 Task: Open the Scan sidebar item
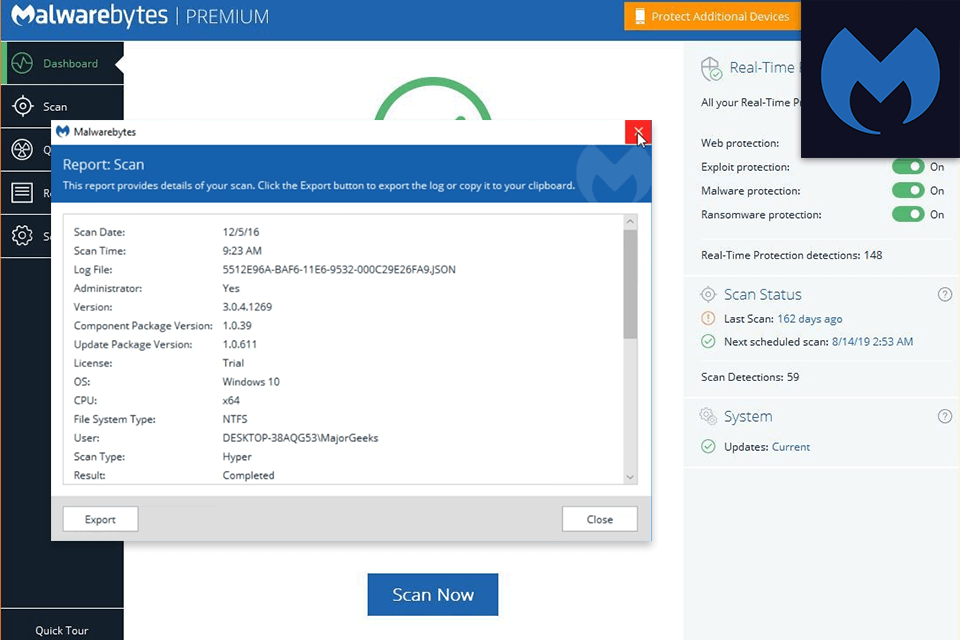(62, 106)
